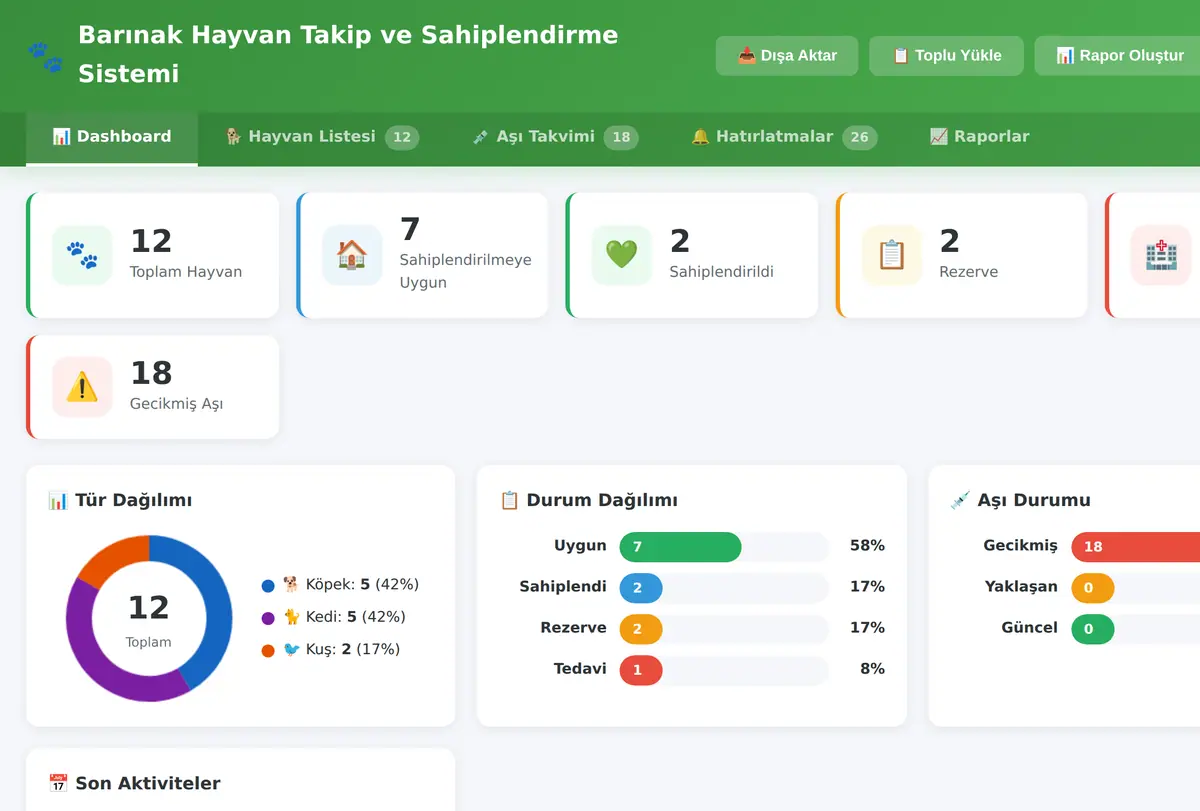Click the blue Köpek legend dot
The width and height of the screenshot is (1200, 811).
pyautogui.click(x=268, y=585)
